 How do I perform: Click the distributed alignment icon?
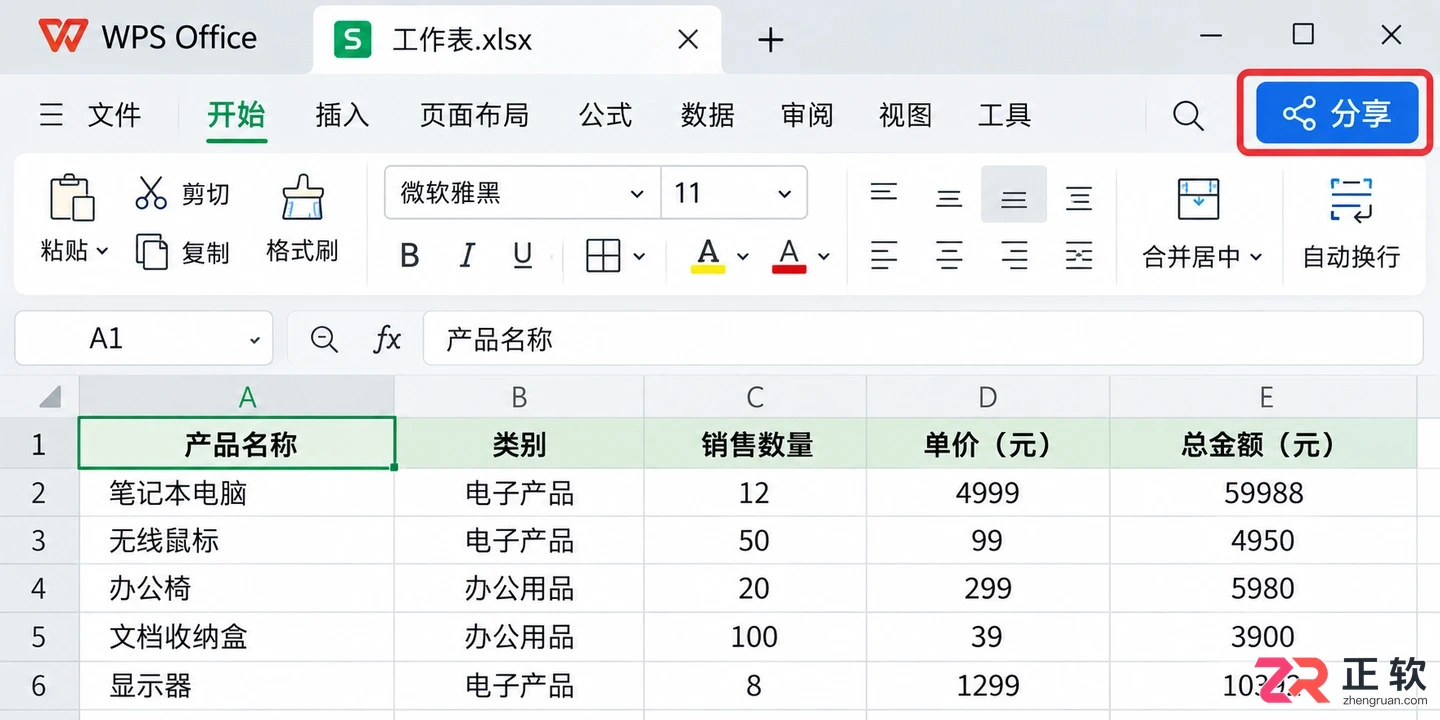coord(1079,256)
